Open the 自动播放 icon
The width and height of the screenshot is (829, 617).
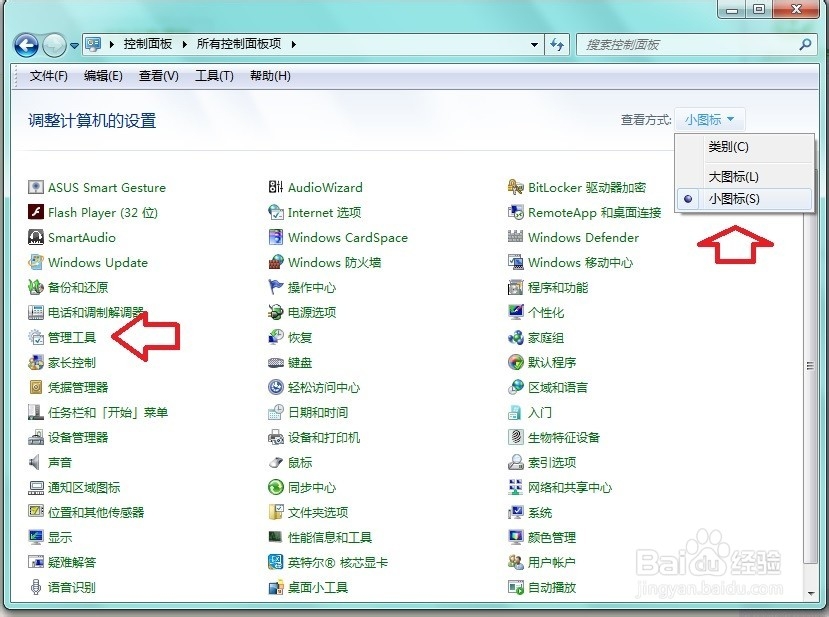[515, 587]
